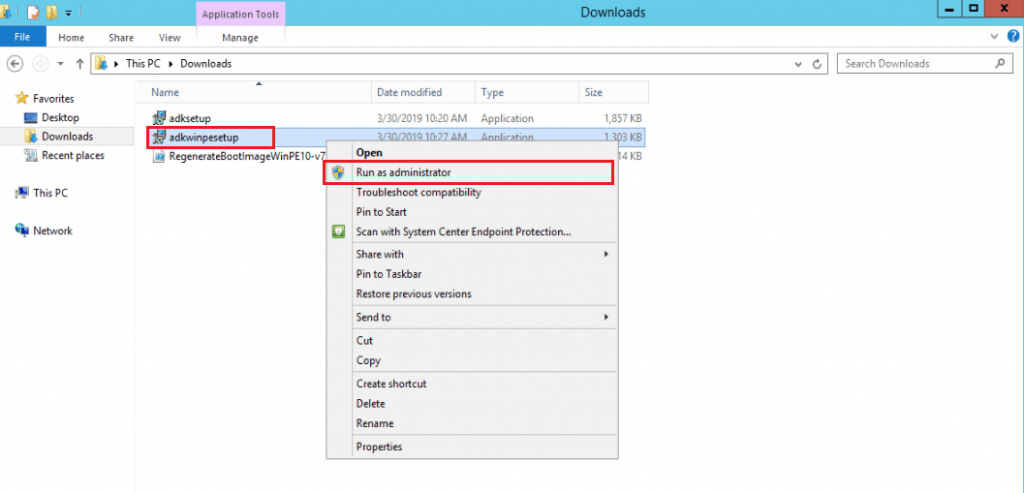Sort by the Date modified column header
Screen dimensions: 1024x493
tap(424, 93)
